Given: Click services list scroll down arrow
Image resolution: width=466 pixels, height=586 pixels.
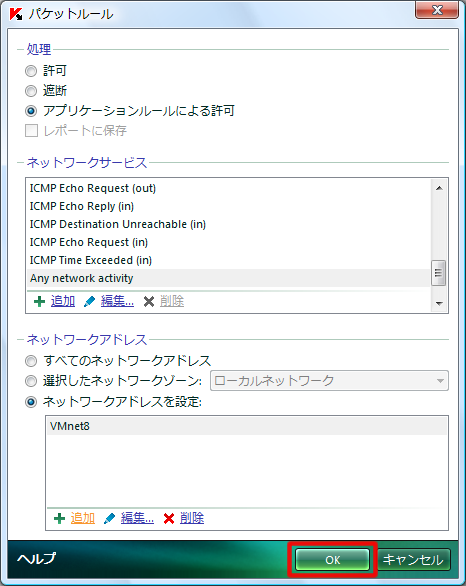Looking at the screenshot, I should click(x=439, y=303).
